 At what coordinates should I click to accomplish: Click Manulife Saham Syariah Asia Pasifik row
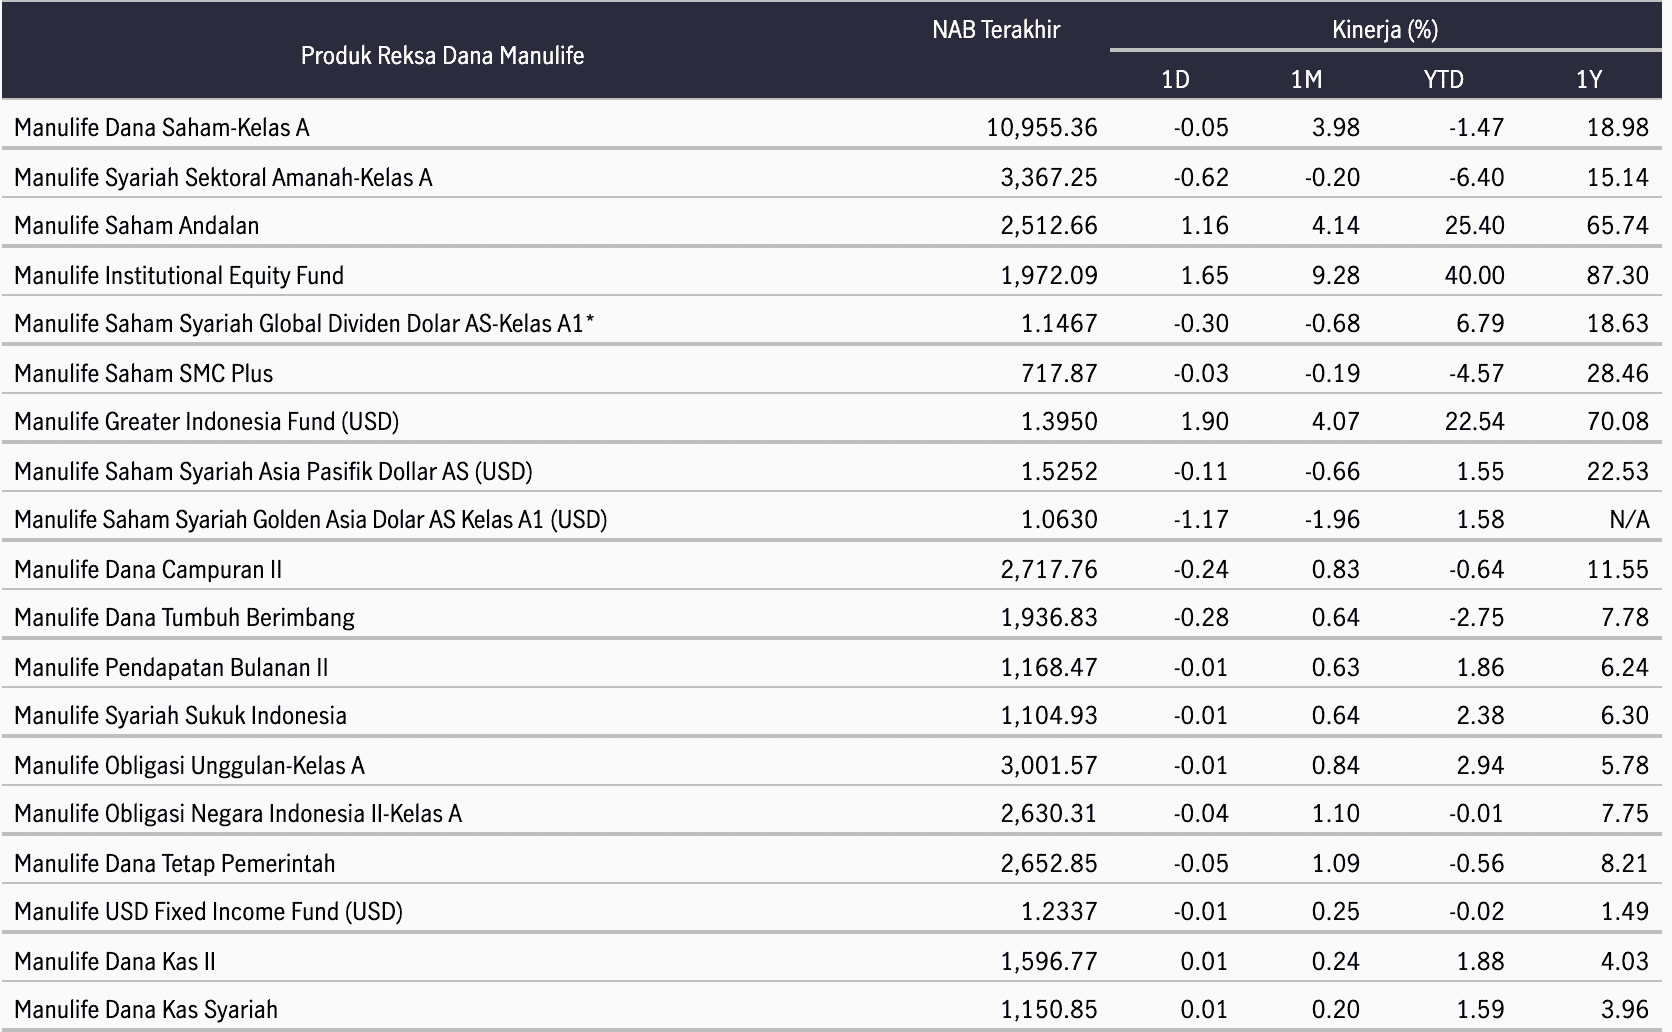[x=273, y=471]
